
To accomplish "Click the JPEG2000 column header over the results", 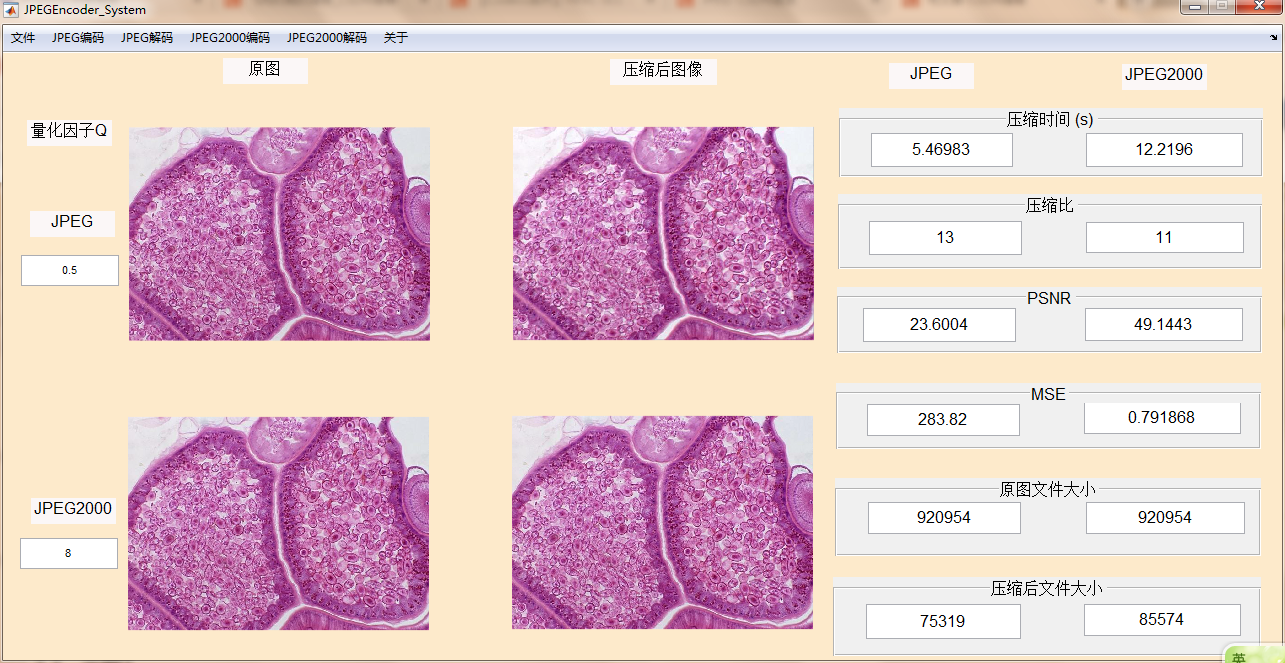I will point(1164,75).
